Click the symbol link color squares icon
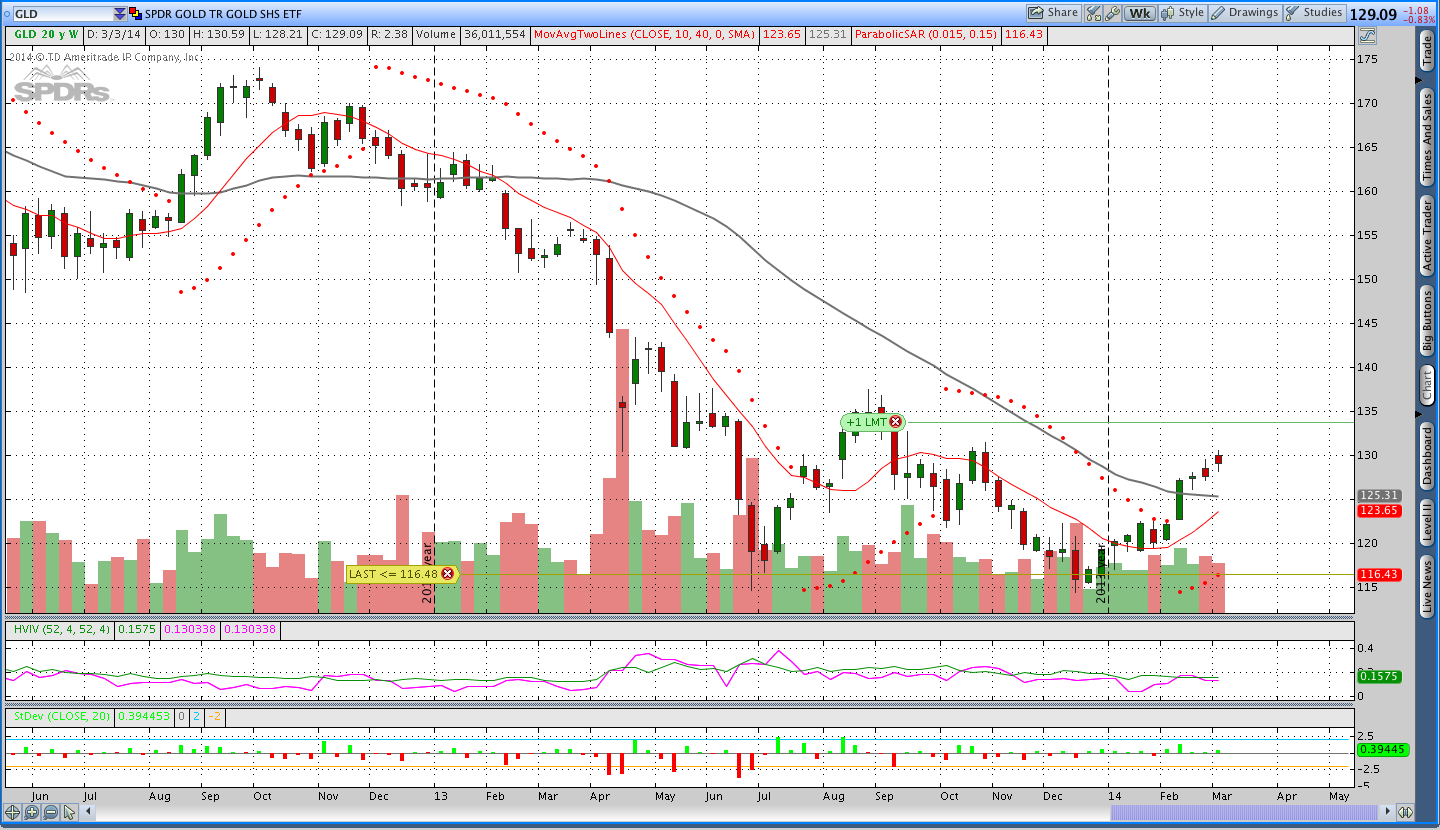The width and height of the screenshot is (1440, 830). click(135, 13)
